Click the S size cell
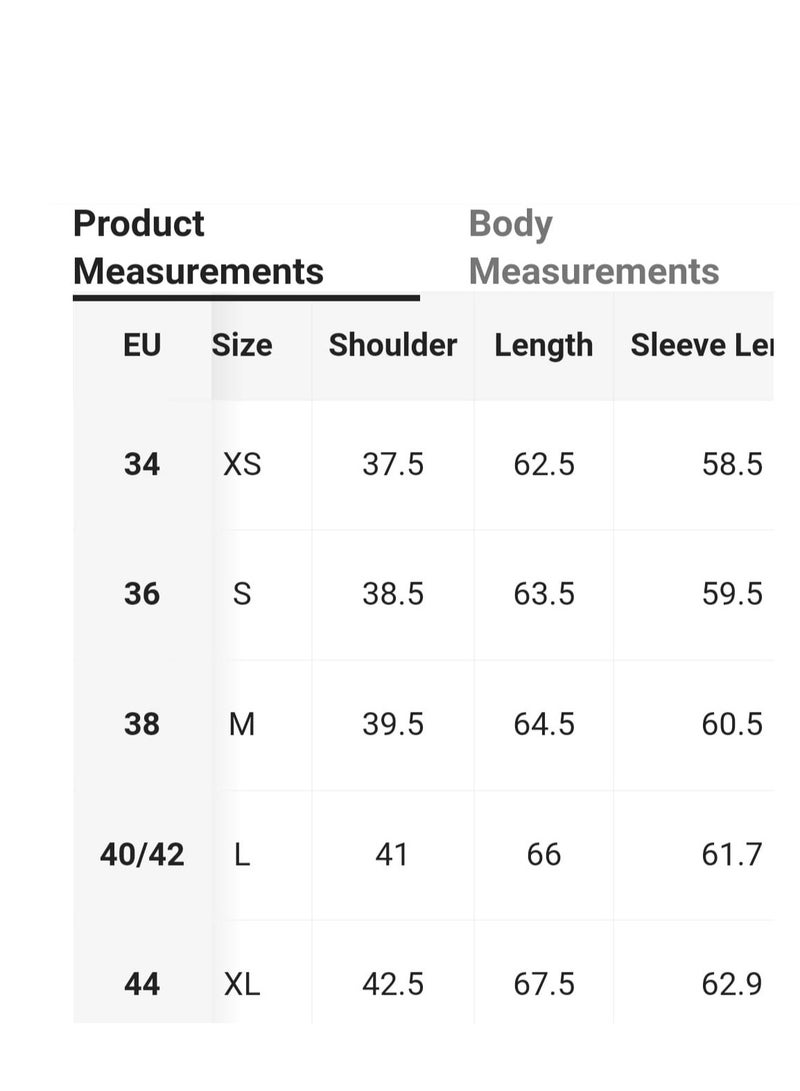Viewport: 800px width, 1091px height. click(x=242, y=594)
